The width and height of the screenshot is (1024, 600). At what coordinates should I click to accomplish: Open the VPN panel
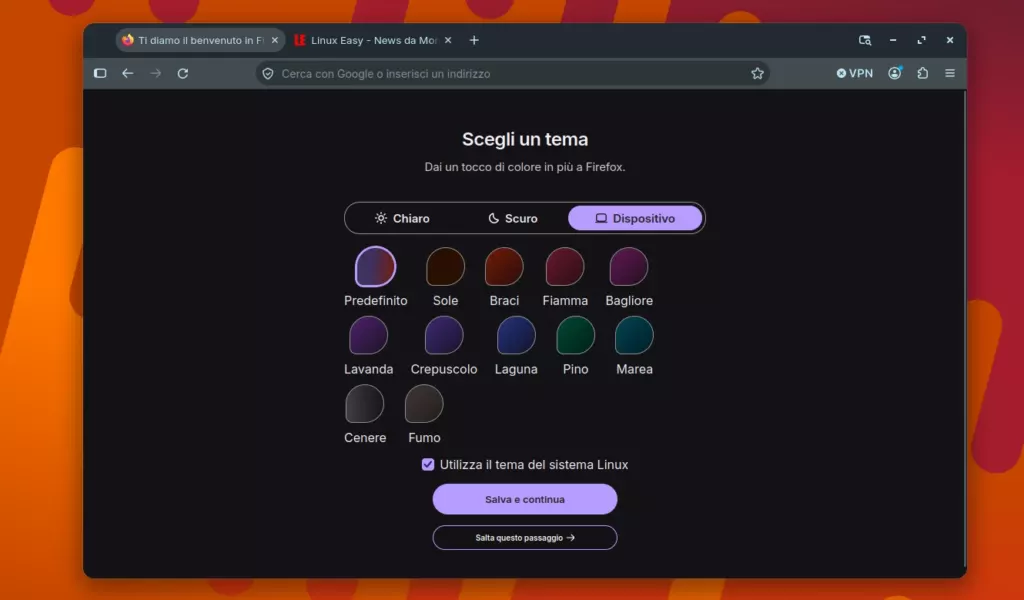tap(854, 73)
